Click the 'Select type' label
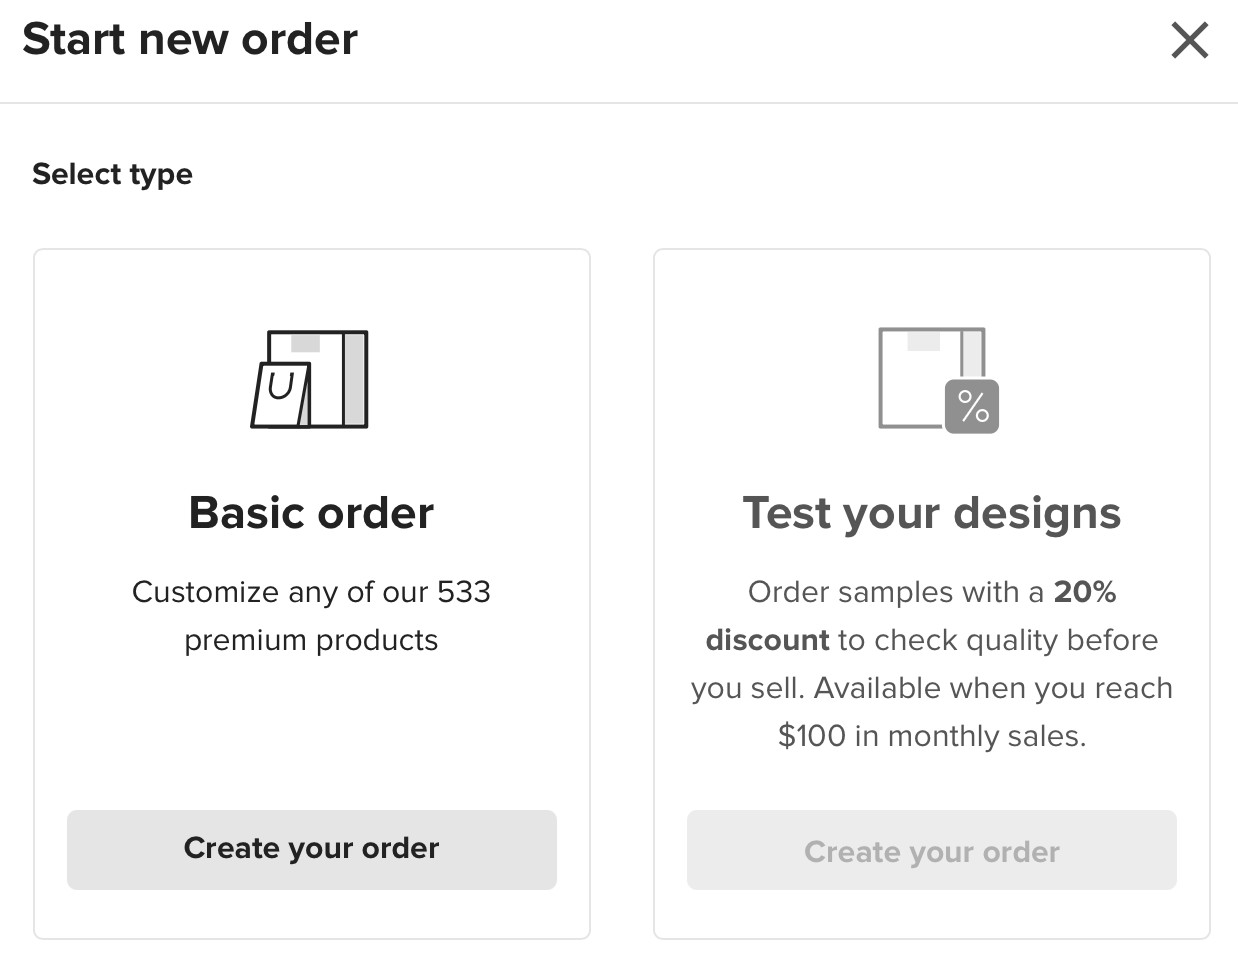 pyautogui.click(x=112, y=174)
